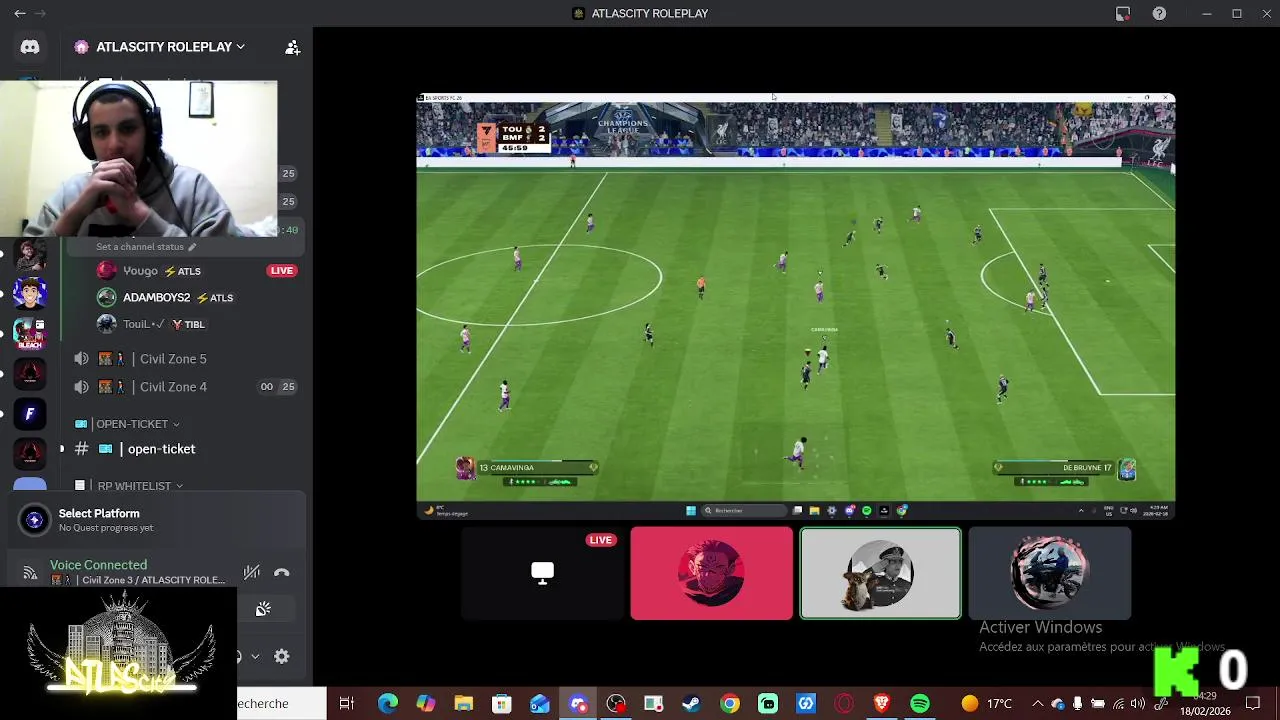Click the Voice Connected status text
1280x720 pixels.
98,565
